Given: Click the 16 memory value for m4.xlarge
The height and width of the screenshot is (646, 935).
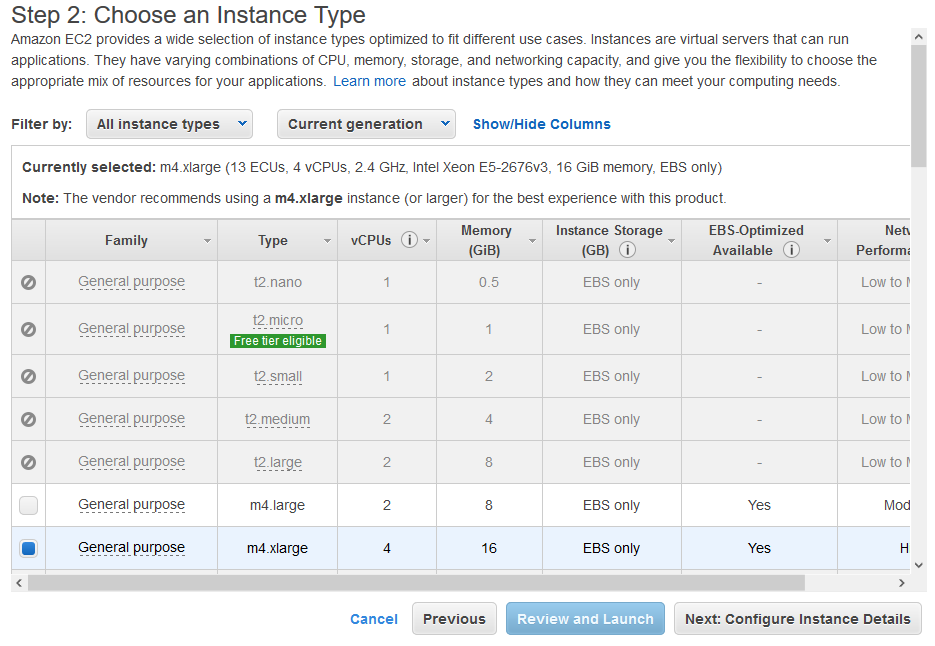Looking at the screenshot, I should [x=489, y=548].
